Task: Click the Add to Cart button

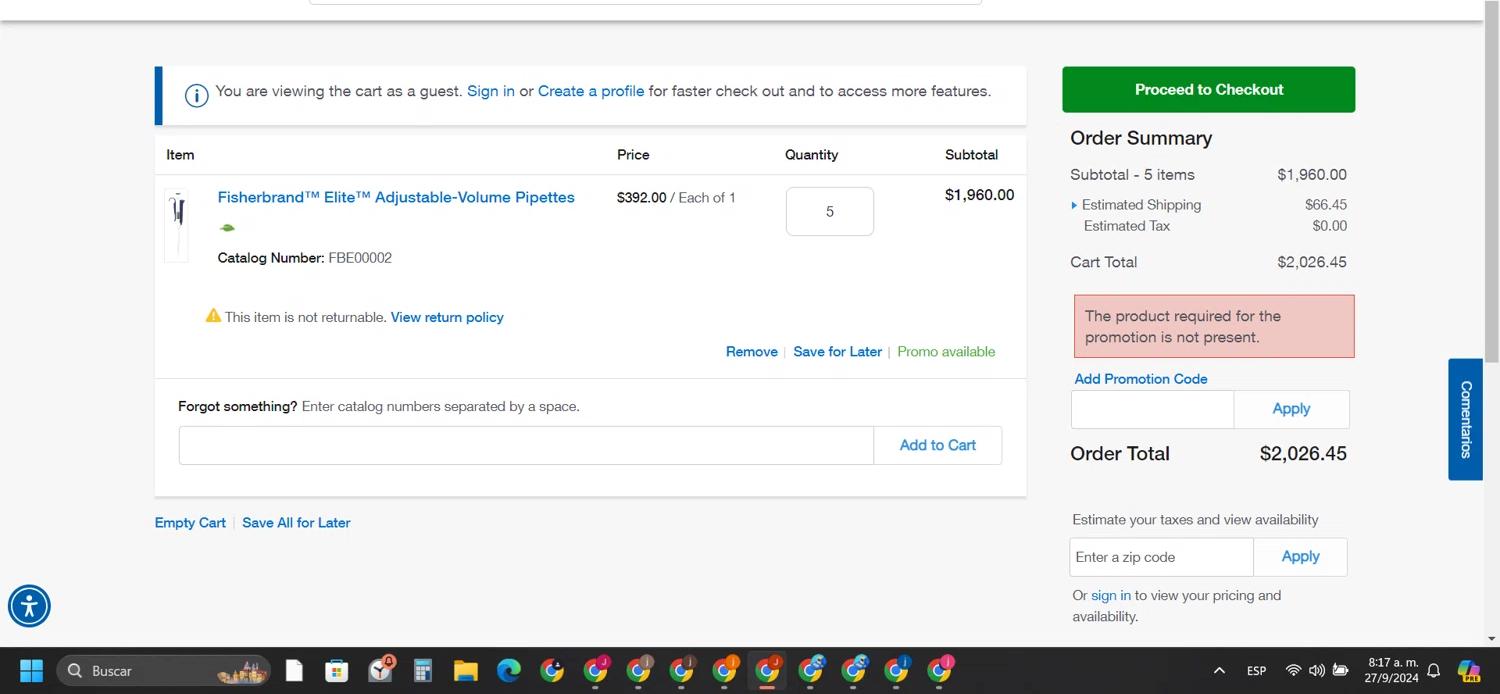Action: [937, 445]
